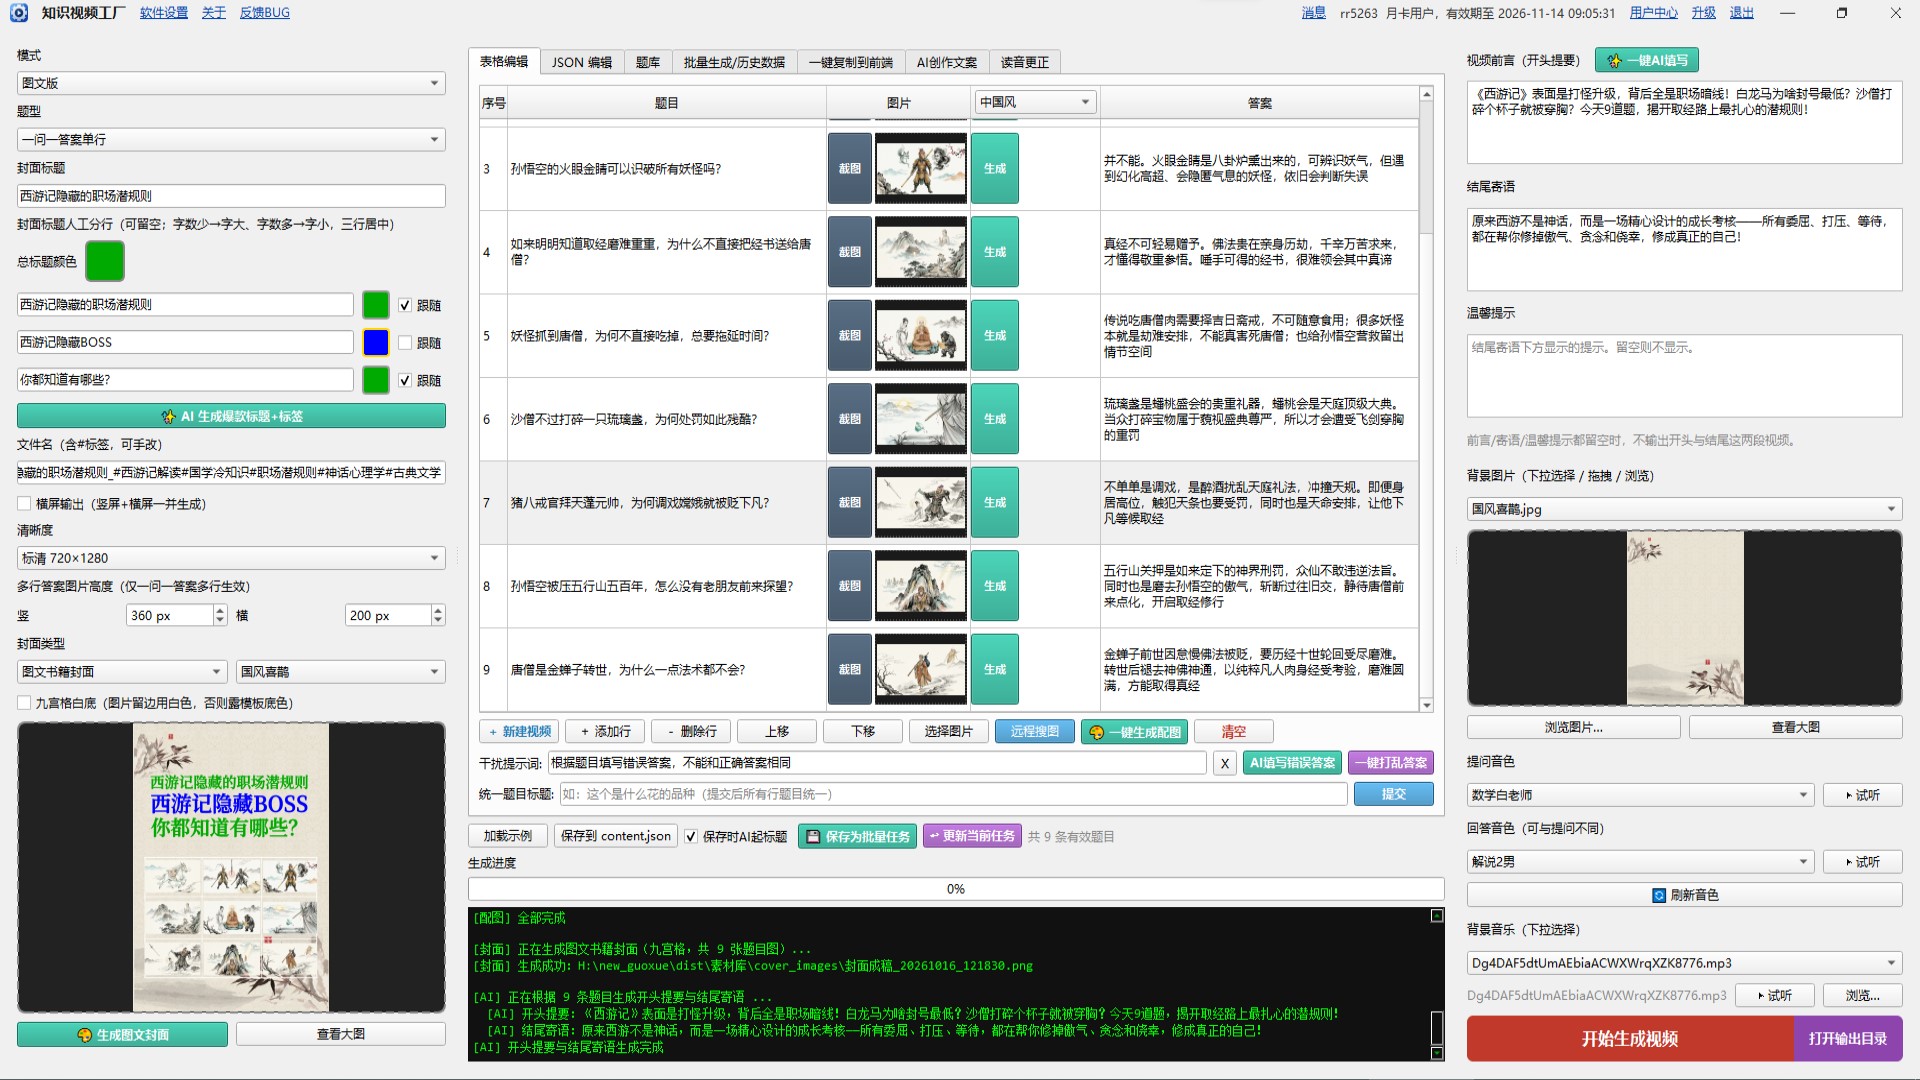Switch to the JSON 编辑 tab
Viewport: 1920px width, 1080px height.
(581, 62)
